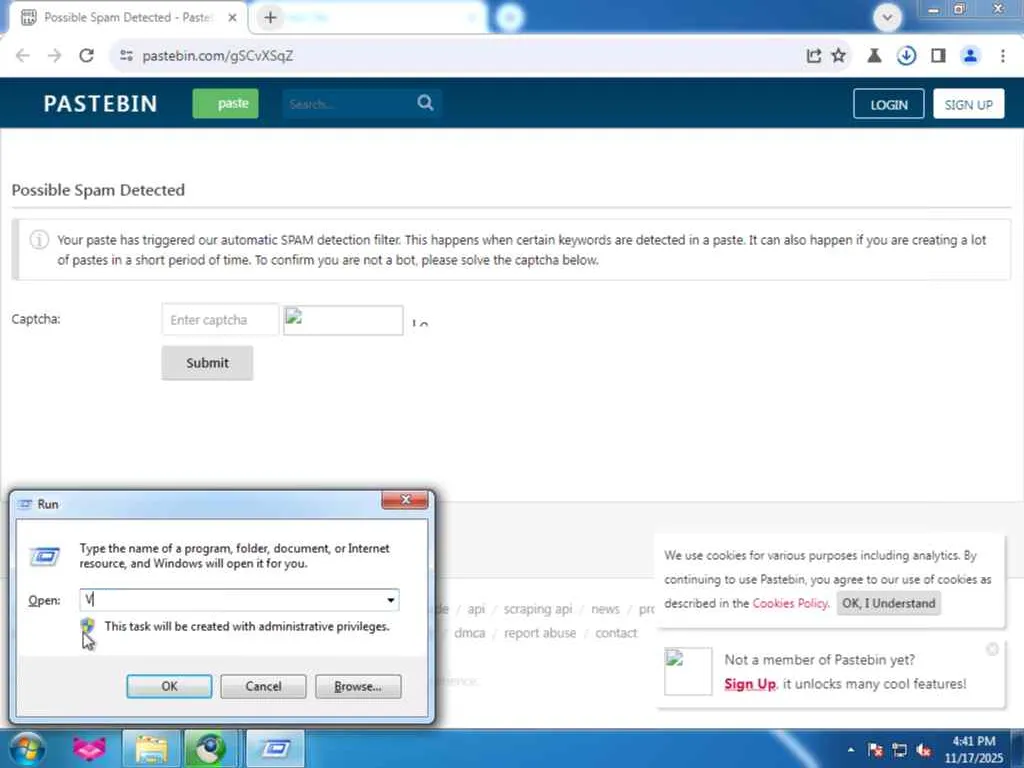Image resolution: width=1024 pixels, height=768 pixels.
Task: Open the network tray icon
Action: click(x=900, y=750)
